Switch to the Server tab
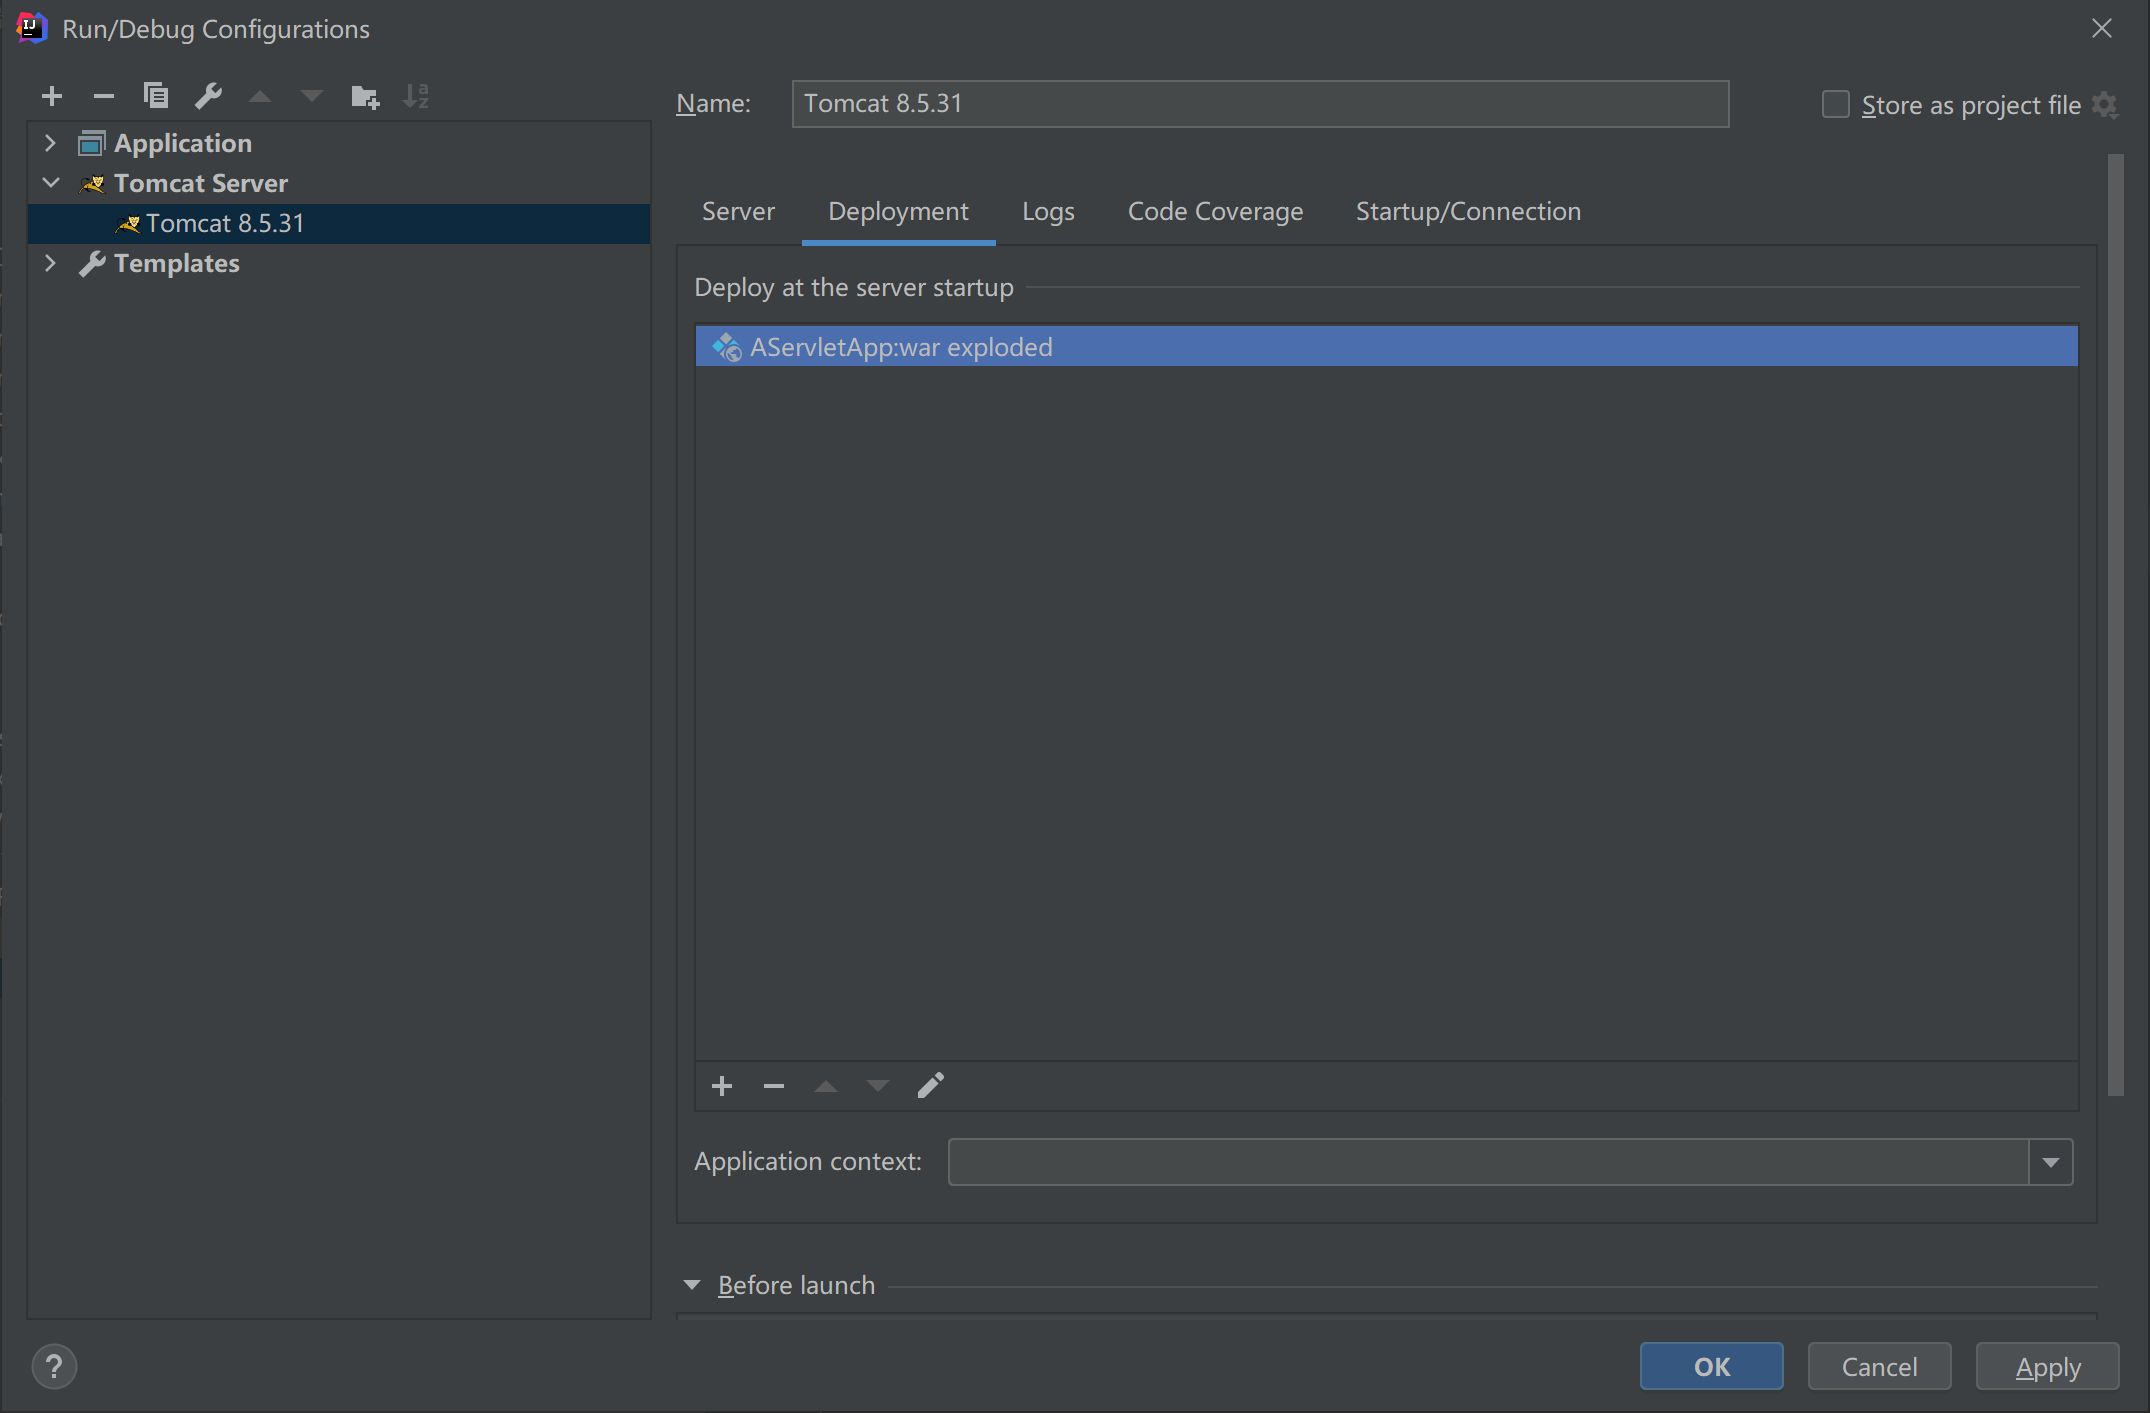 click(x=738, y=212)
